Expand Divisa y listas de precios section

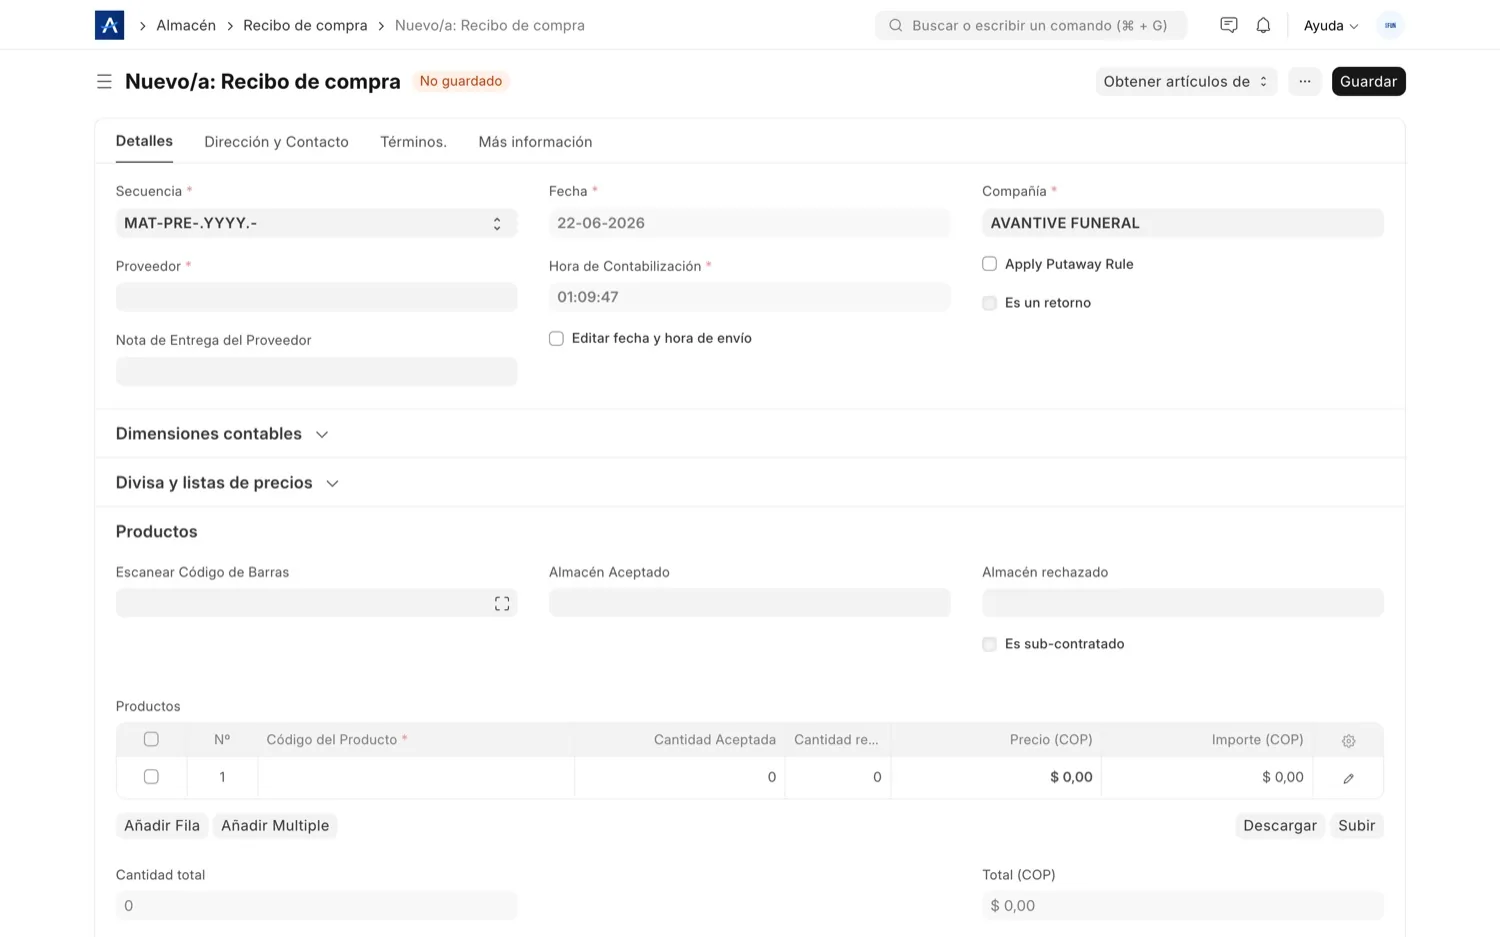click(228, 482)
